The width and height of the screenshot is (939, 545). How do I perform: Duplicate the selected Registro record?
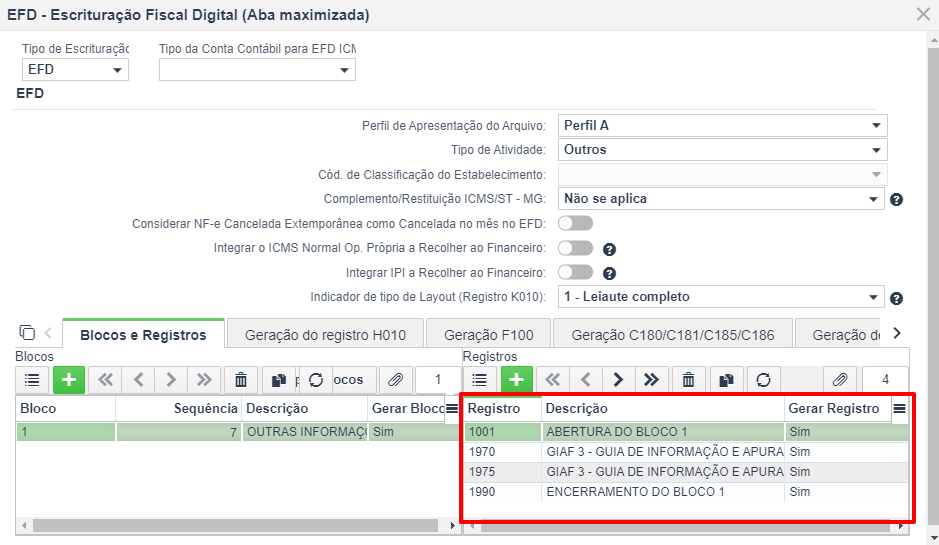(726, 380)
